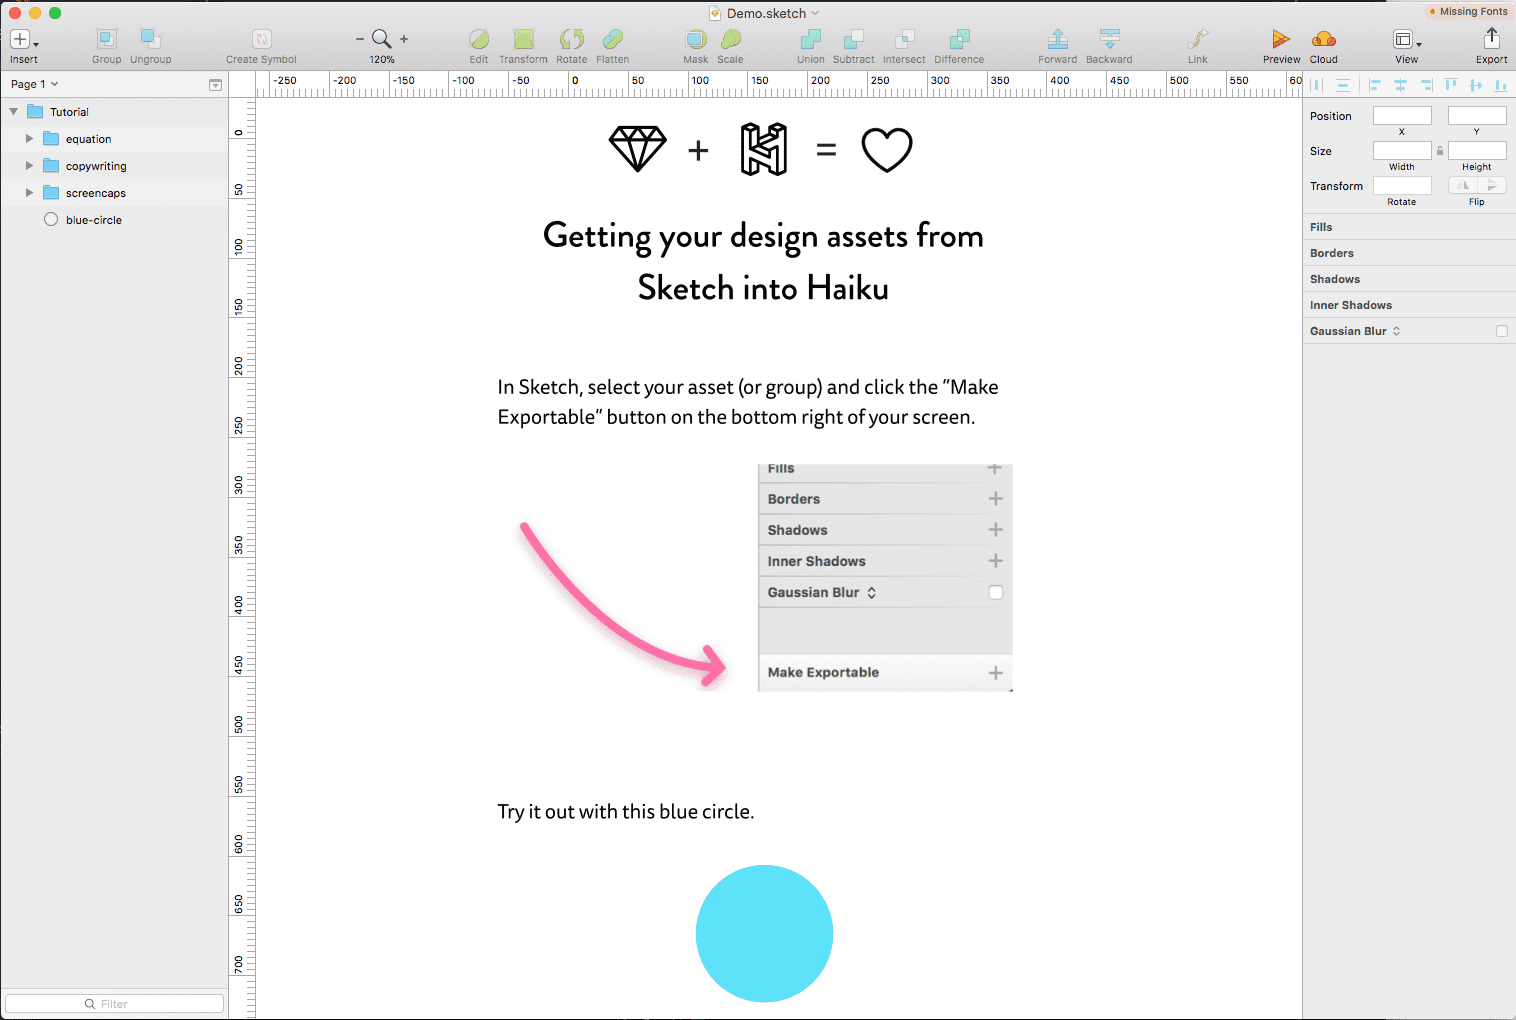This screenshot has width=1516, height=1020.
Task: Click the Create Symbol icon
Action: pyautogui.click(x=261, y=39)
